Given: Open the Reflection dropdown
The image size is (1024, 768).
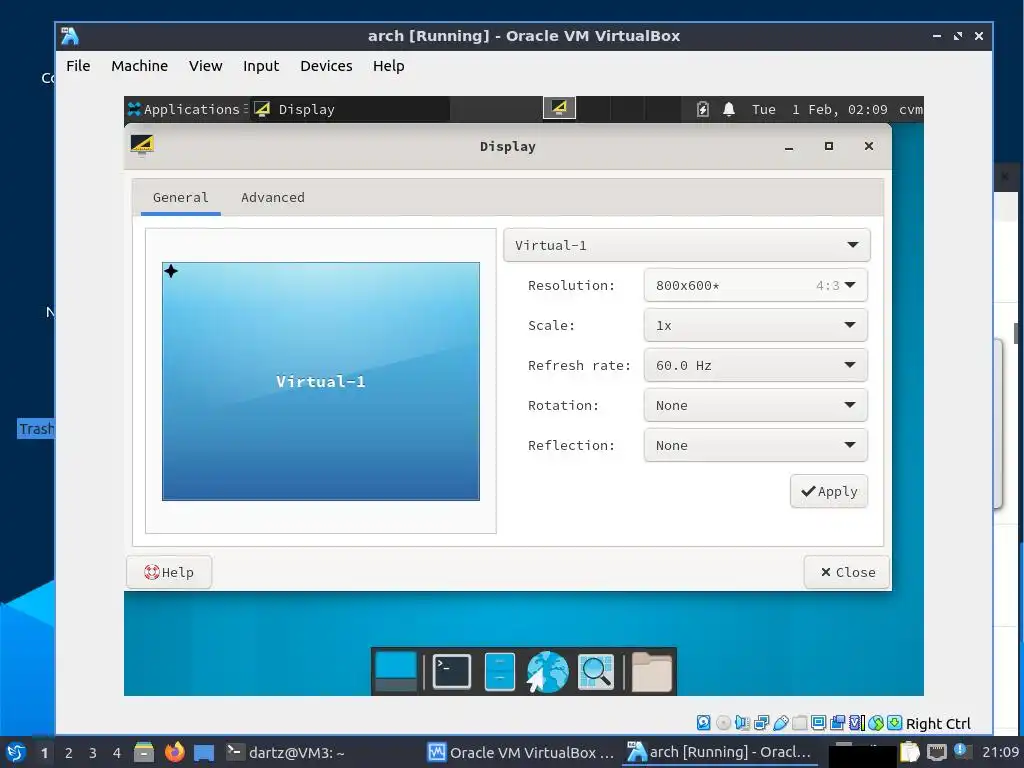Looking at the screenshot, I should pyautogui.click(x=756, y=445).
